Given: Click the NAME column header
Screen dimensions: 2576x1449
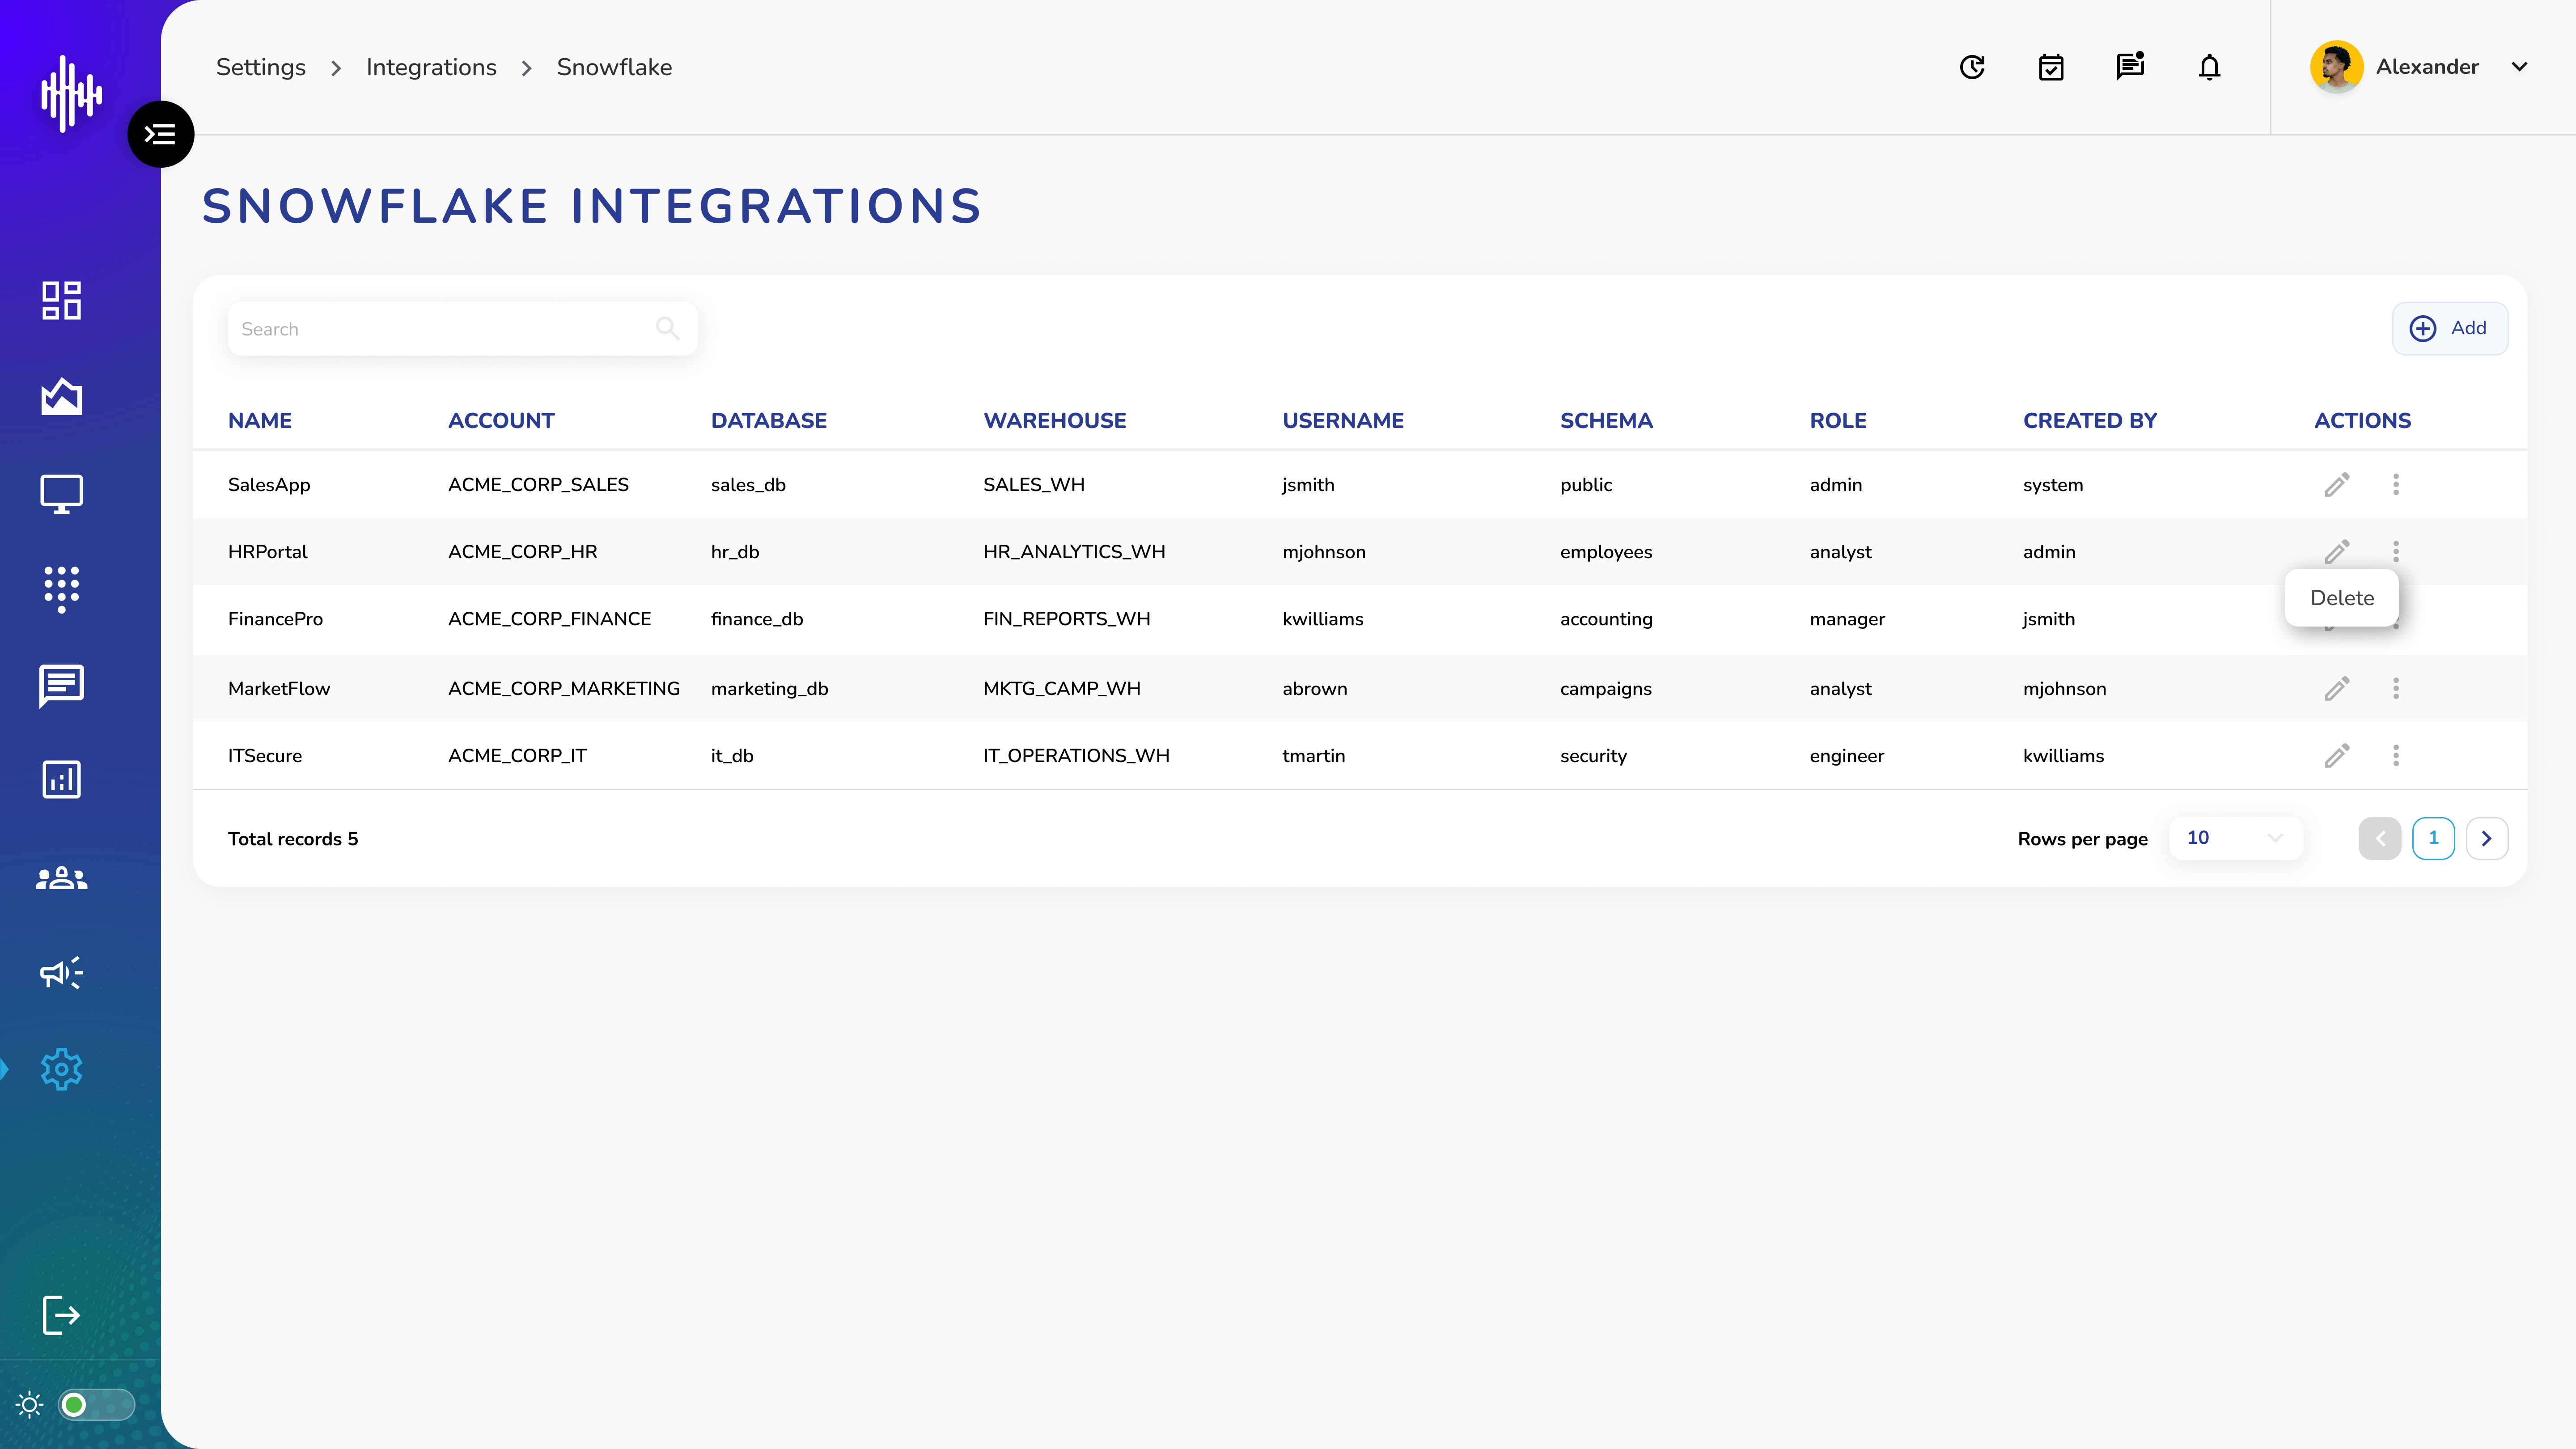Looking at the screenshot, I should click(x=260, y=421).
